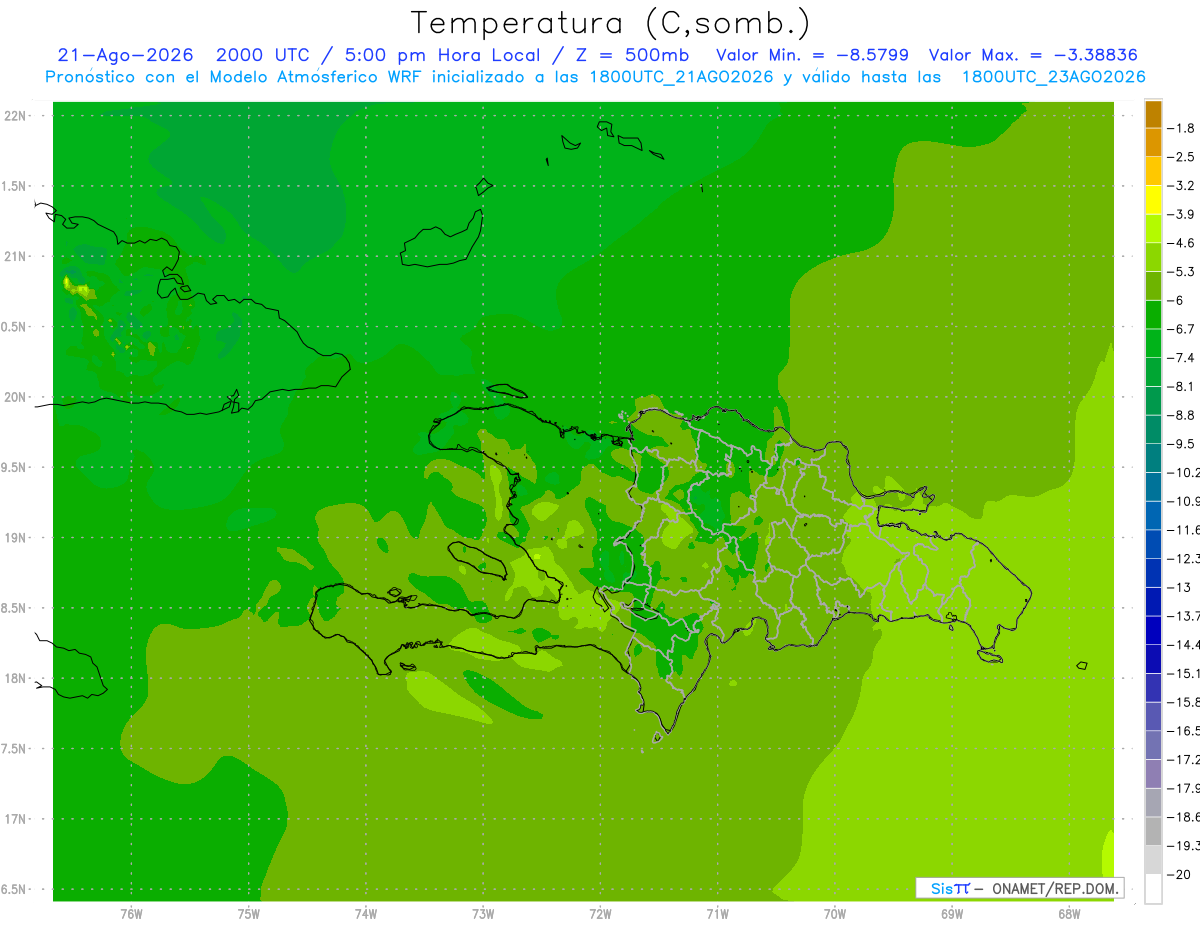
Task: Click the "2000 UTC" time text
Action: [262, 55]
